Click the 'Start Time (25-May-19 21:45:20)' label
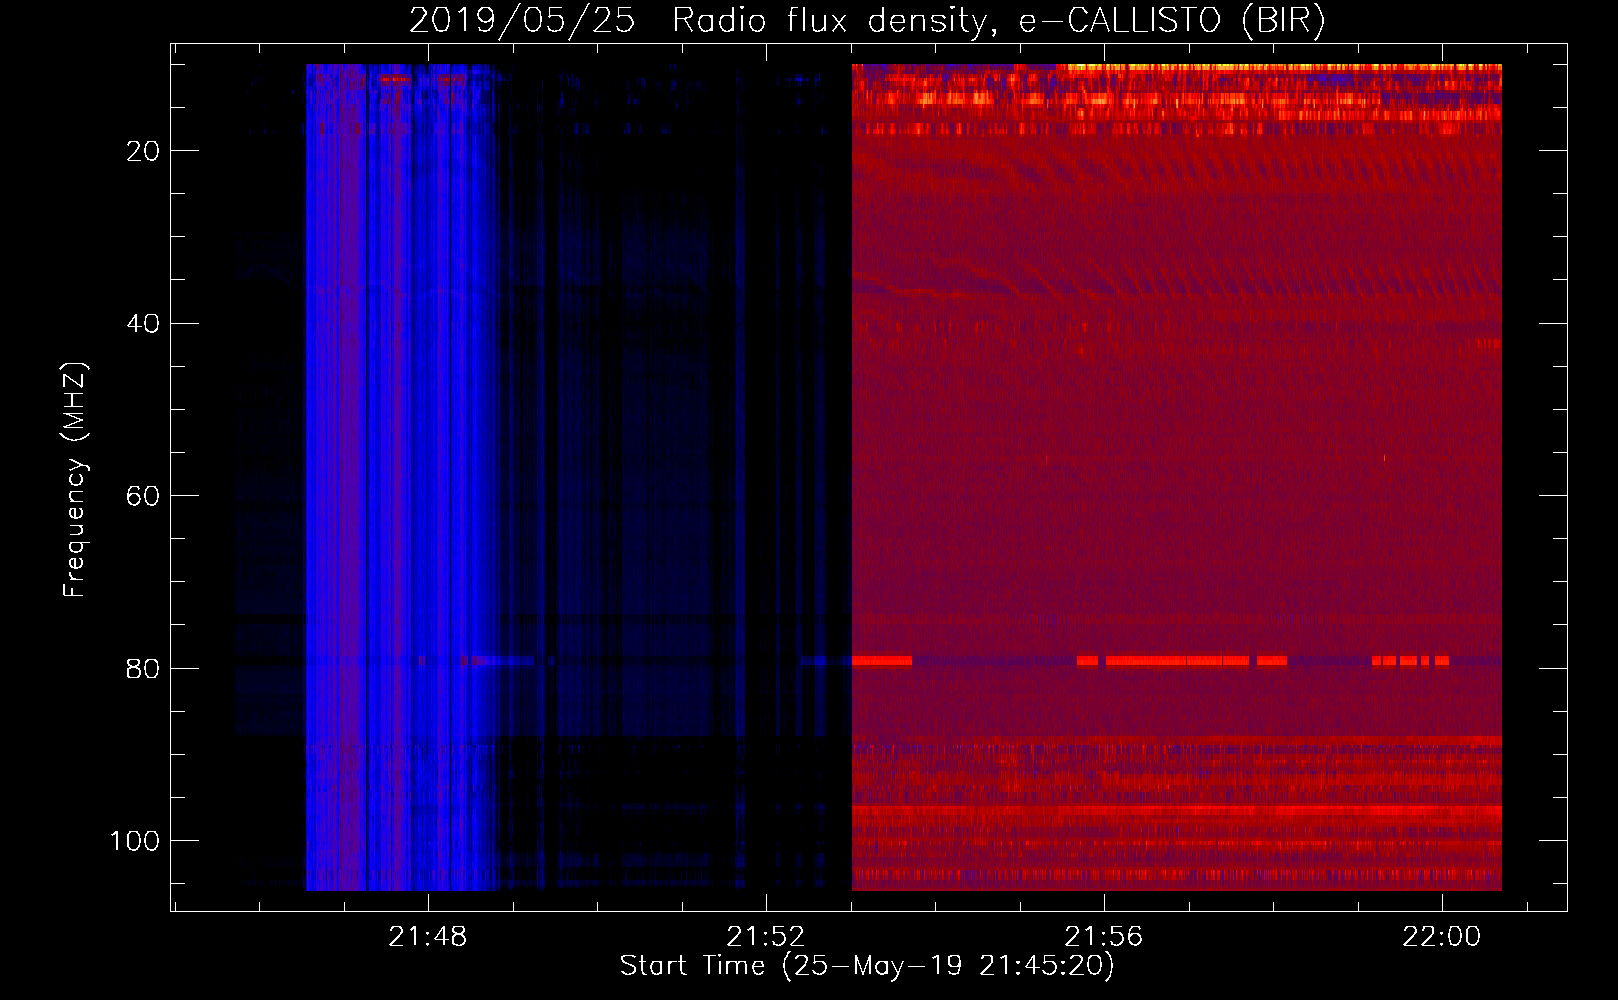Image resolution: width=1618 pixels, height=1000 pixels. click(867, 966)
